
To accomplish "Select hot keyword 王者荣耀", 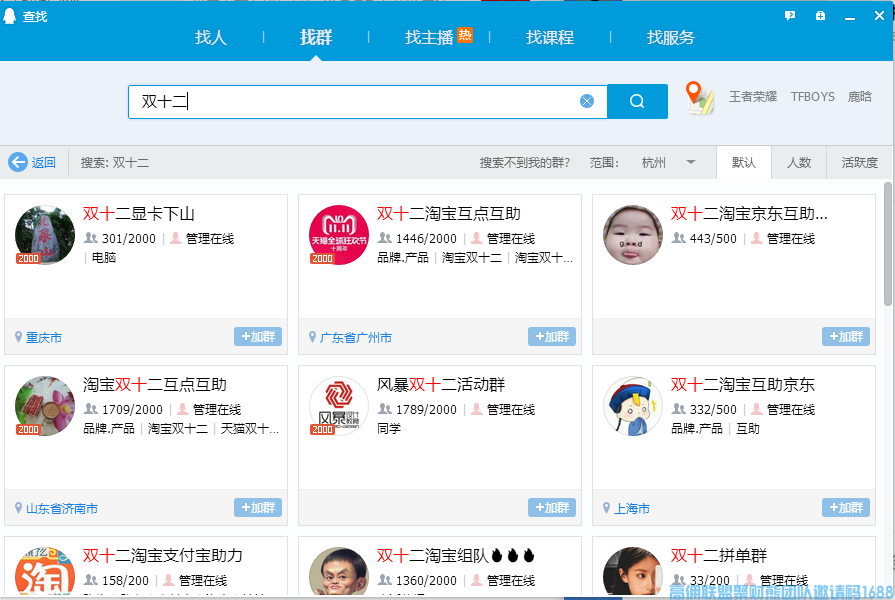I will pyautogui.click(x=753, y=96).
